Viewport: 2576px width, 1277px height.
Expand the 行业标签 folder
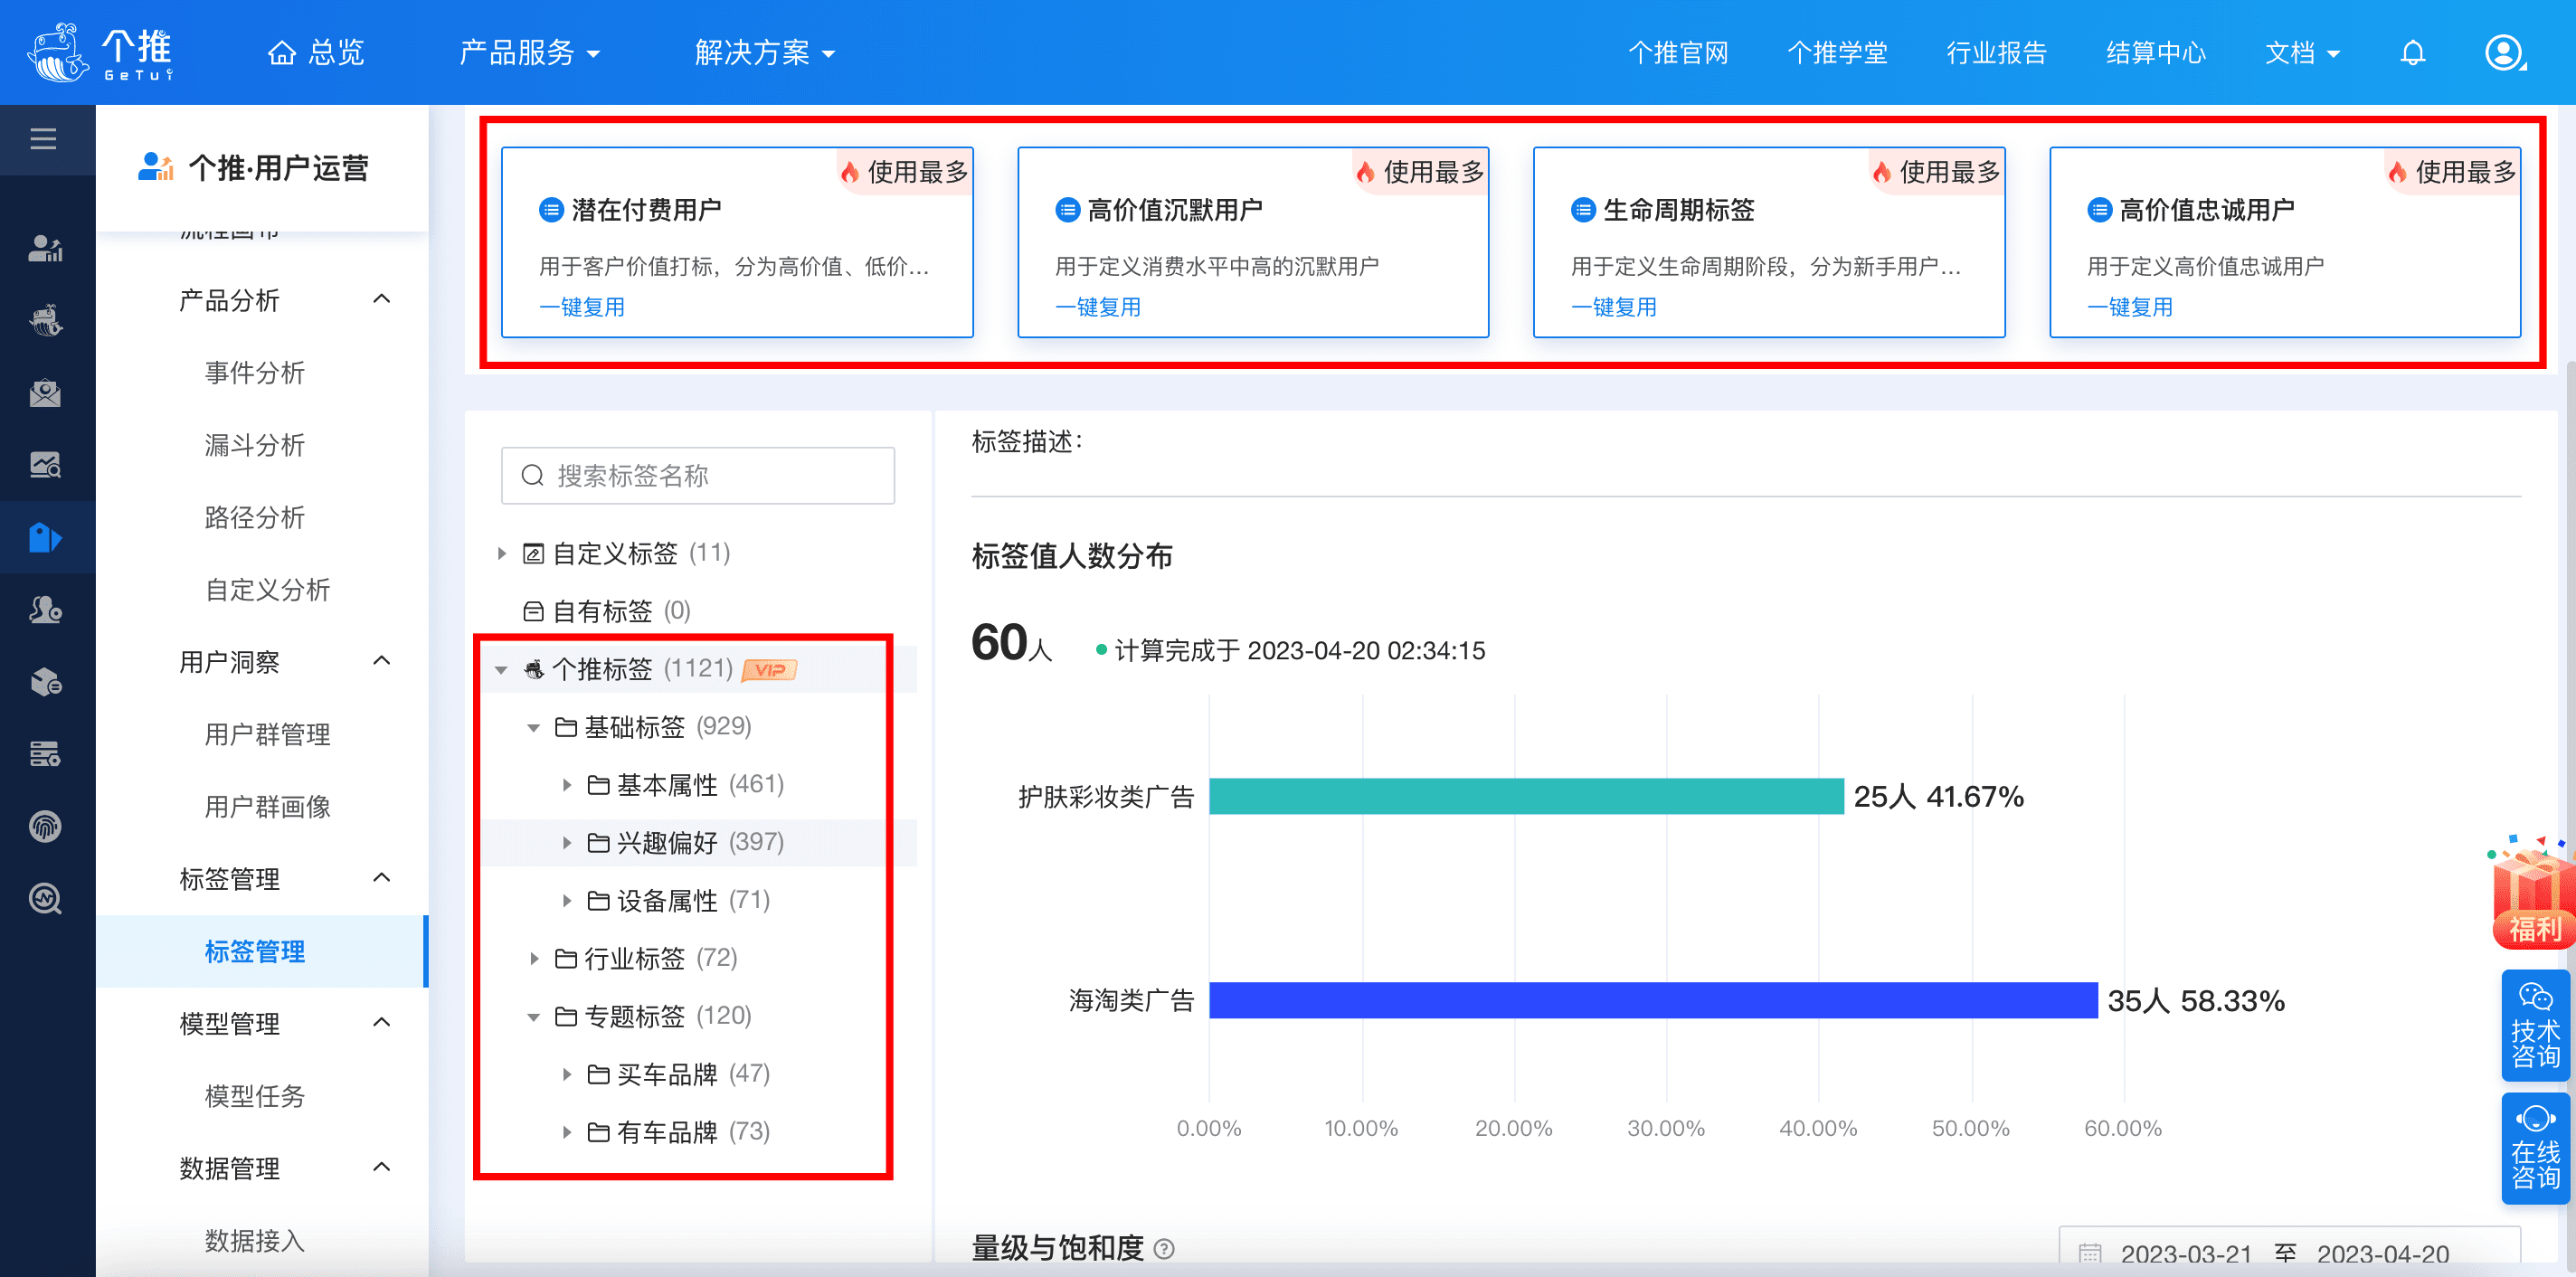click(534, 959)
